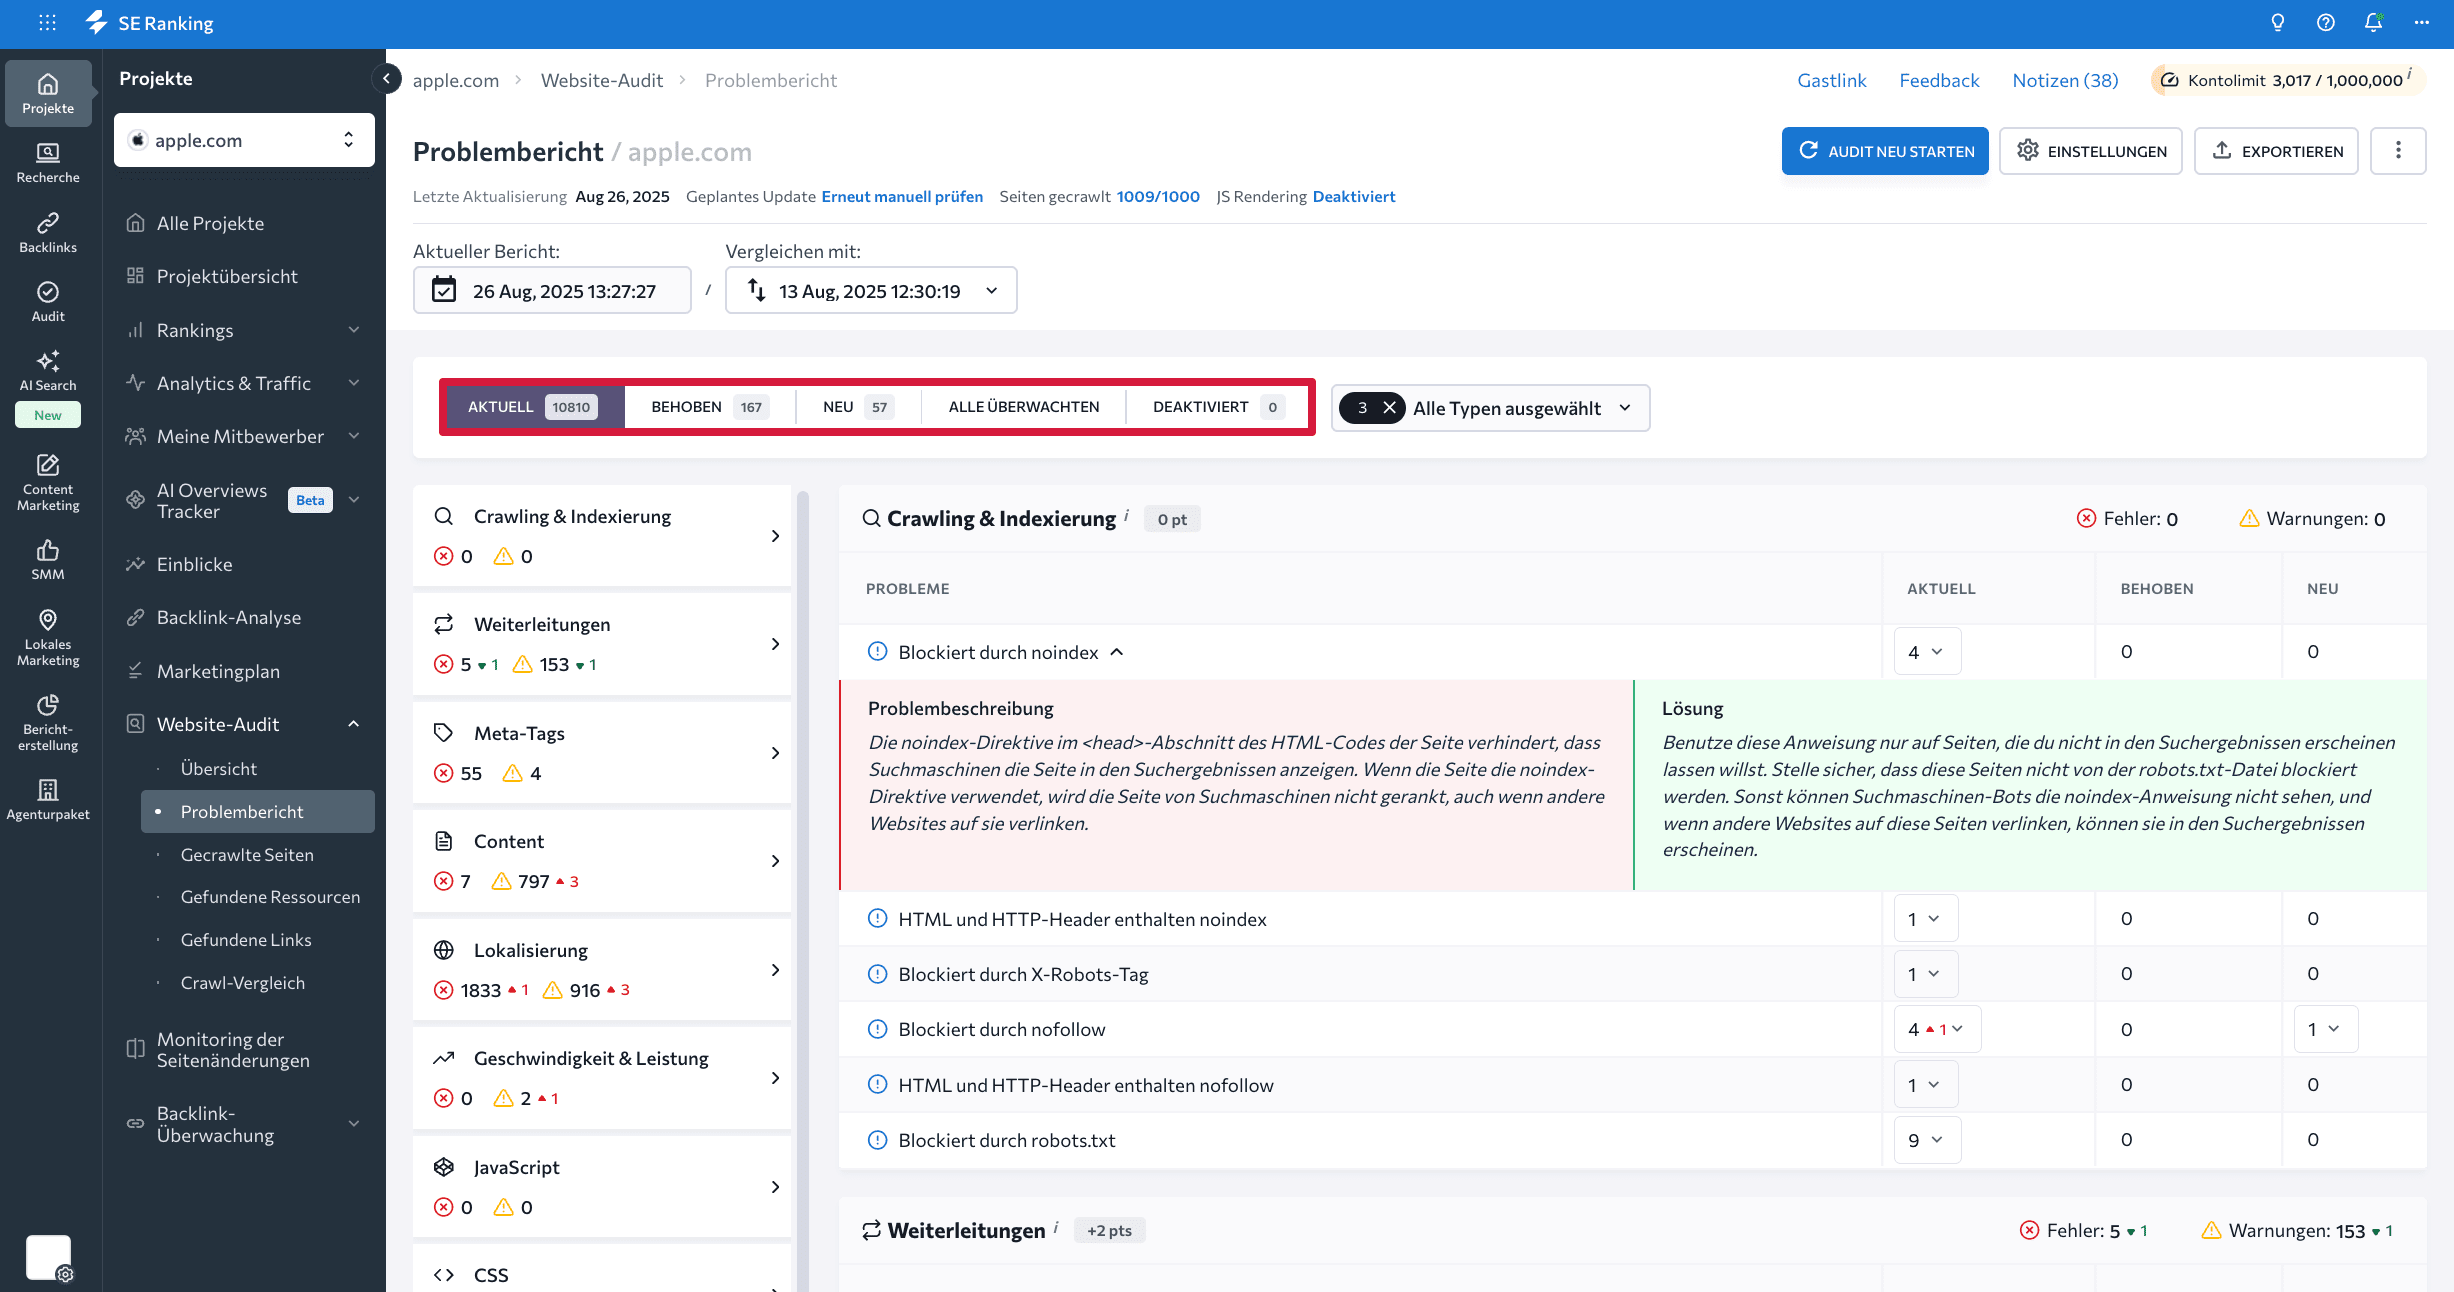
Task: Open the Feedback link
Action: [1939, 80]
